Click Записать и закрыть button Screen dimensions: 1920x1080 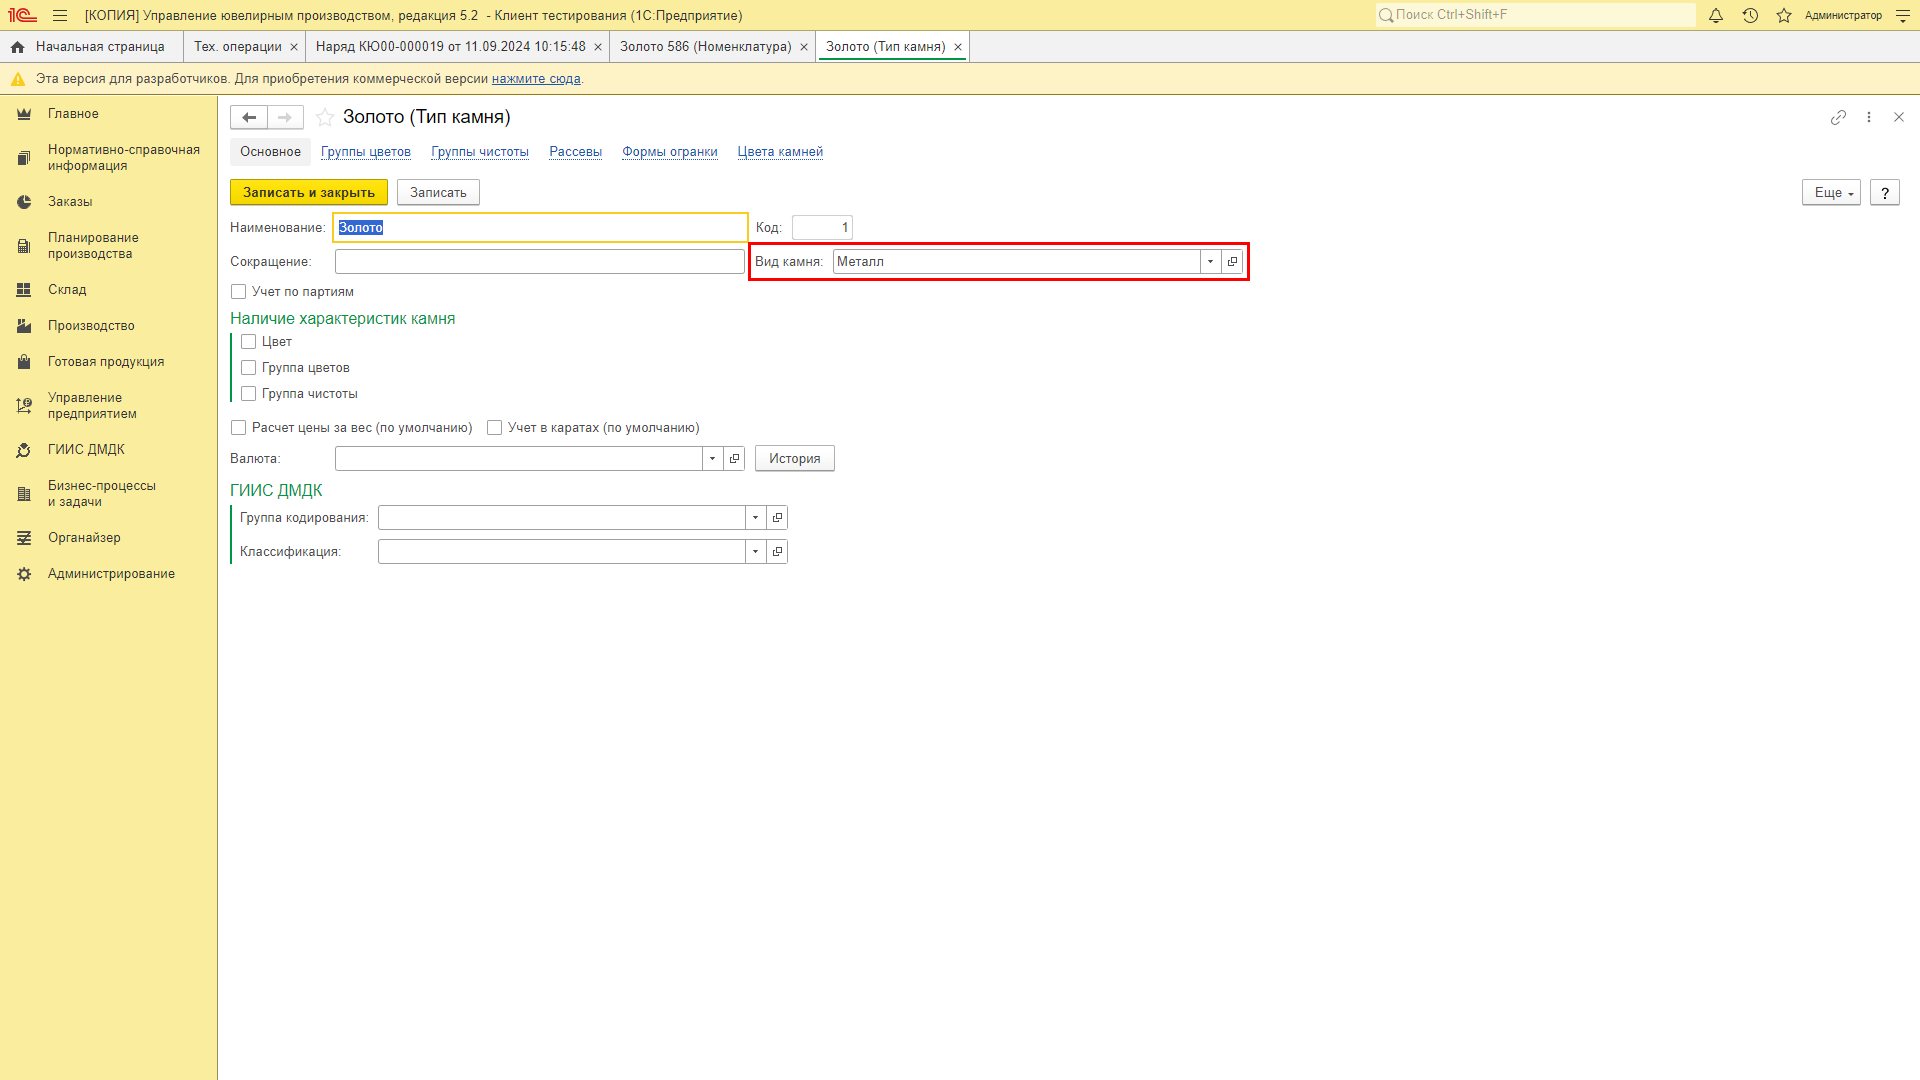click(309, 192)
